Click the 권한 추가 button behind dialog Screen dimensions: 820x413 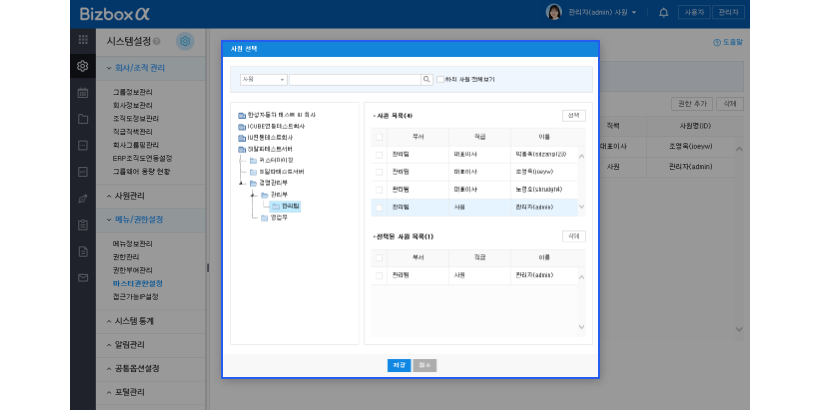click(x=692, y=104)
